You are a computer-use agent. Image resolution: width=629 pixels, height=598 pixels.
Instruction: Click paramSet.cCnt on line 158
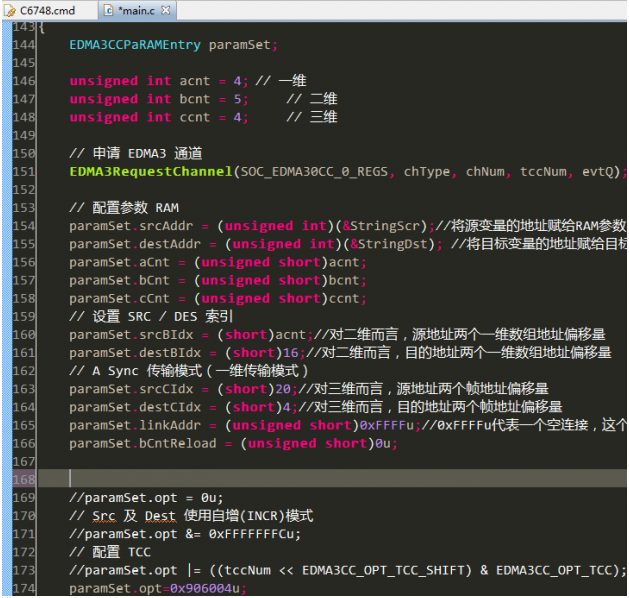(119, 298)
